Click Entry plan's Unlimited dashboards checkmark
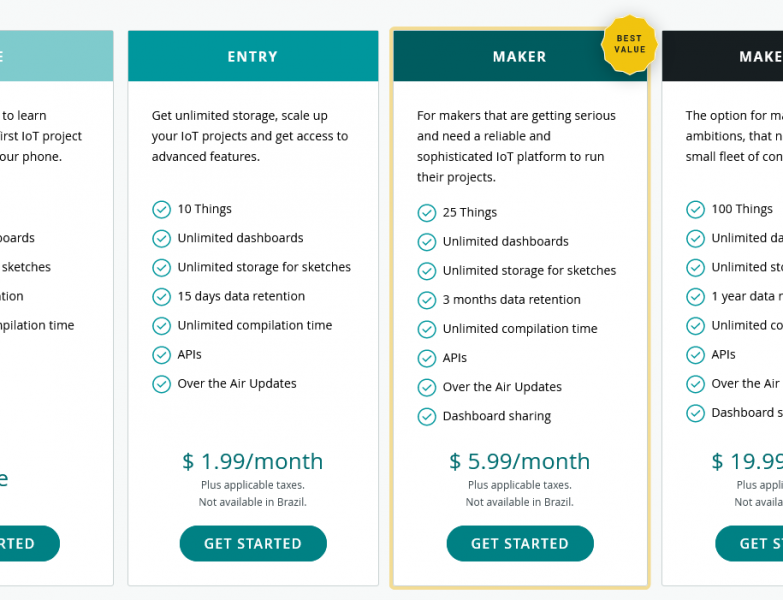The height and width of the screenshot is (600, 783). (161, 239)
